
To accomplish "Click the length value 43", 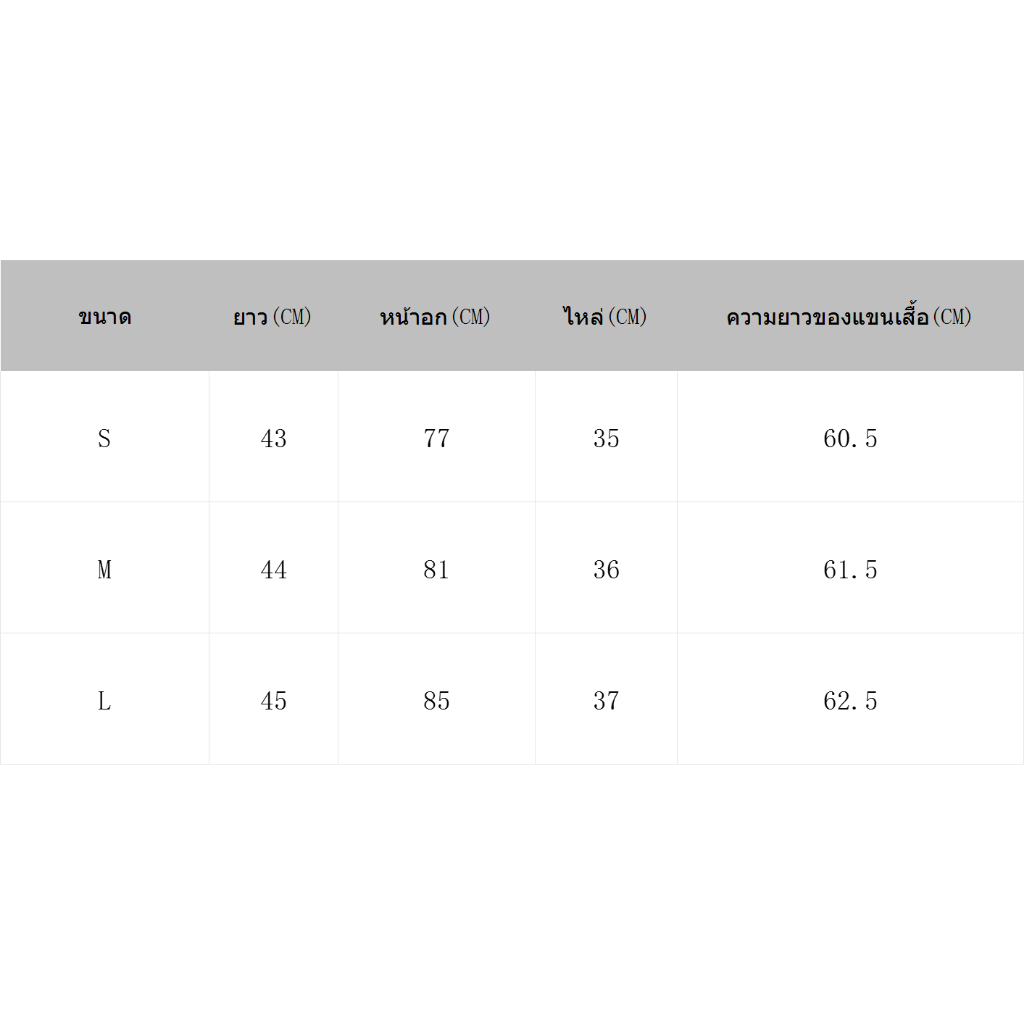I will (x=274, y=438).
